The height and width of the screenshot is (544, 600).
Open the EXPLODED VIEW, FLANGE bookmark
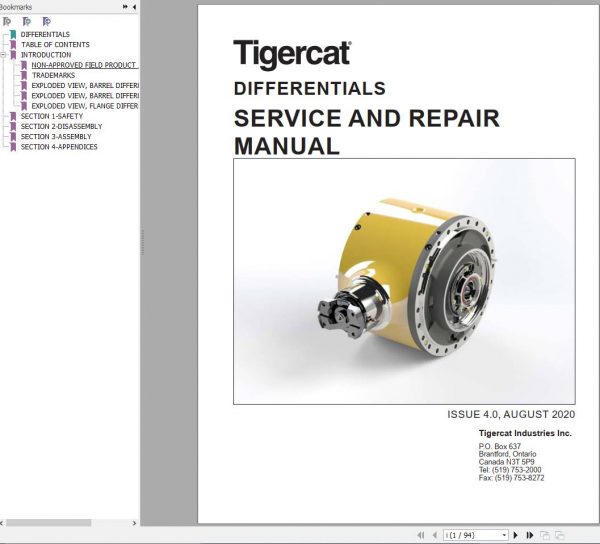85,106
